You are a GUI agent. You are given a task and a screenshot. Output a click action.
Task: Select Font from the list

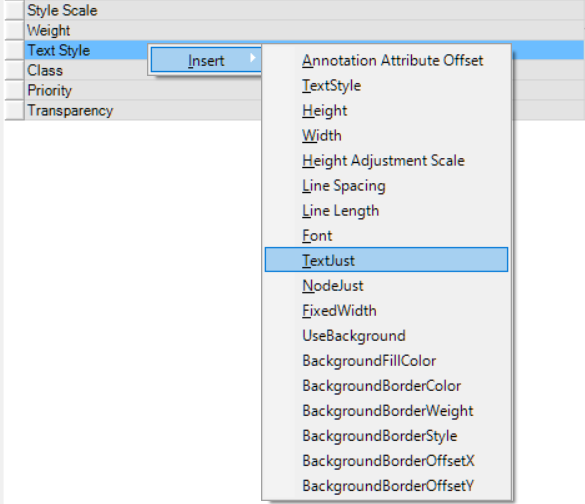tap(386, 235)
